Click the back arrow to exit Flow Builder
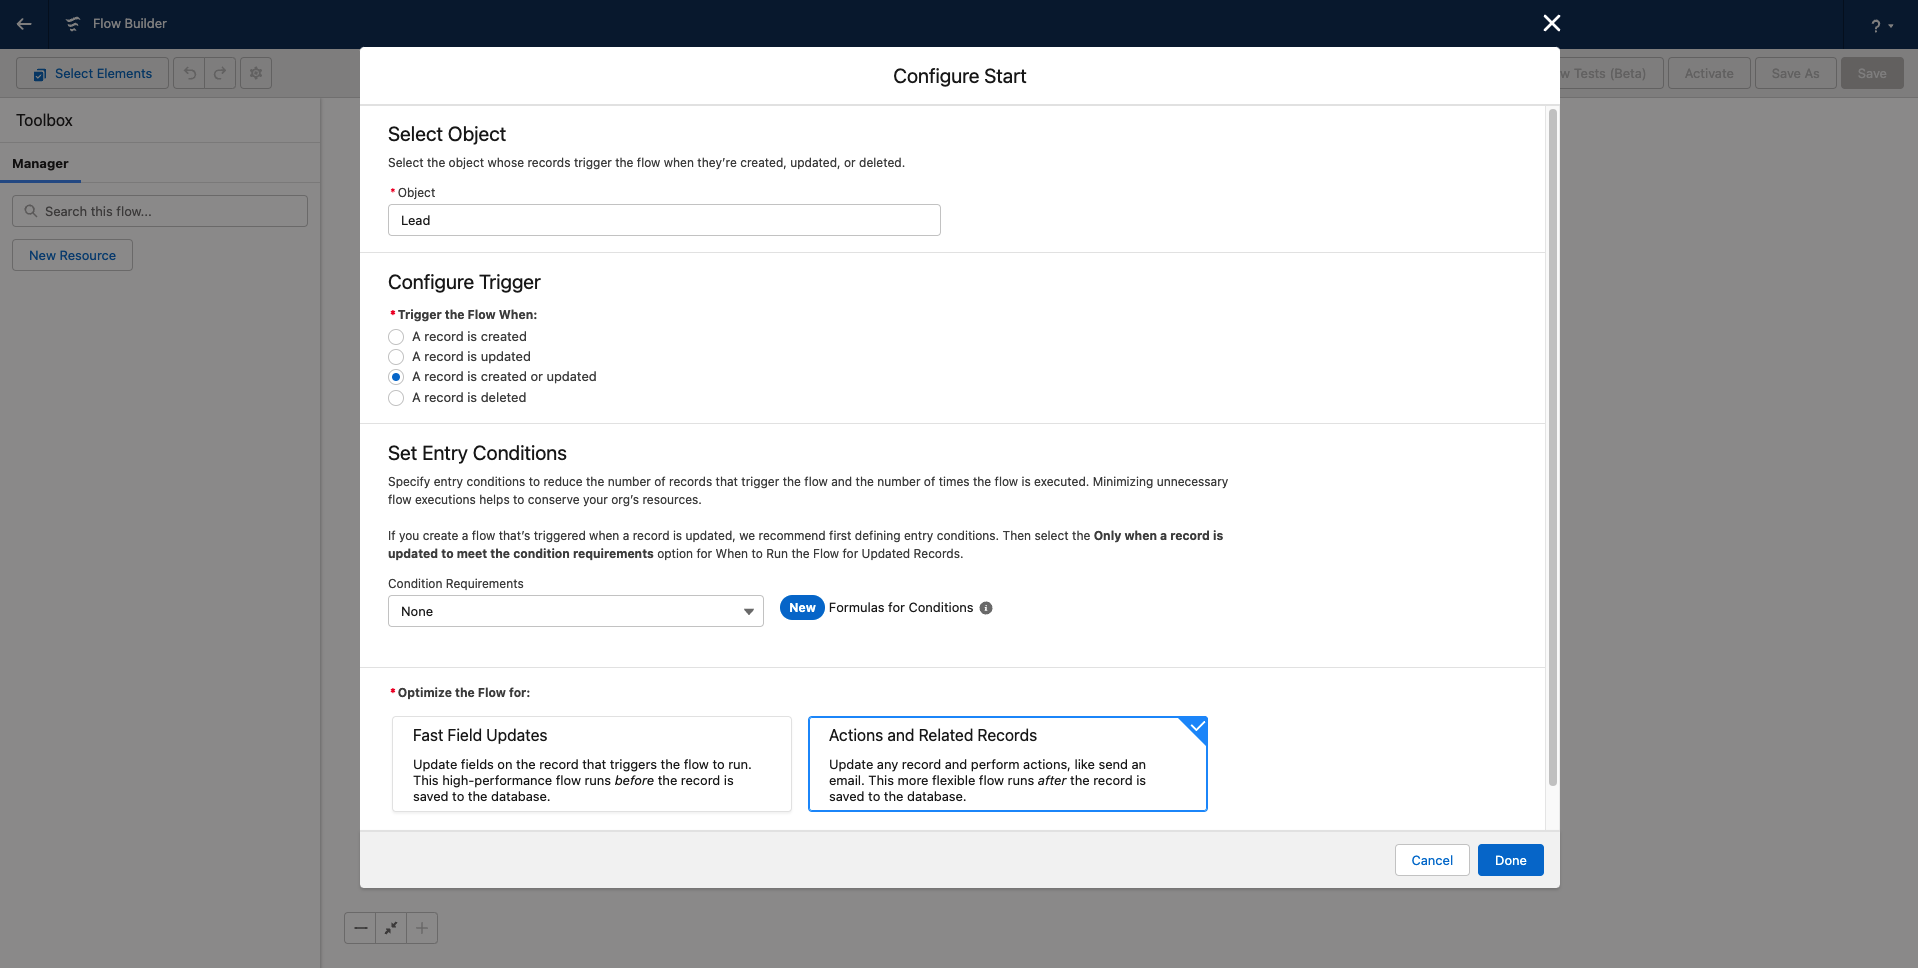Viewport: 1918px width, 968px height. click(24, 24)
